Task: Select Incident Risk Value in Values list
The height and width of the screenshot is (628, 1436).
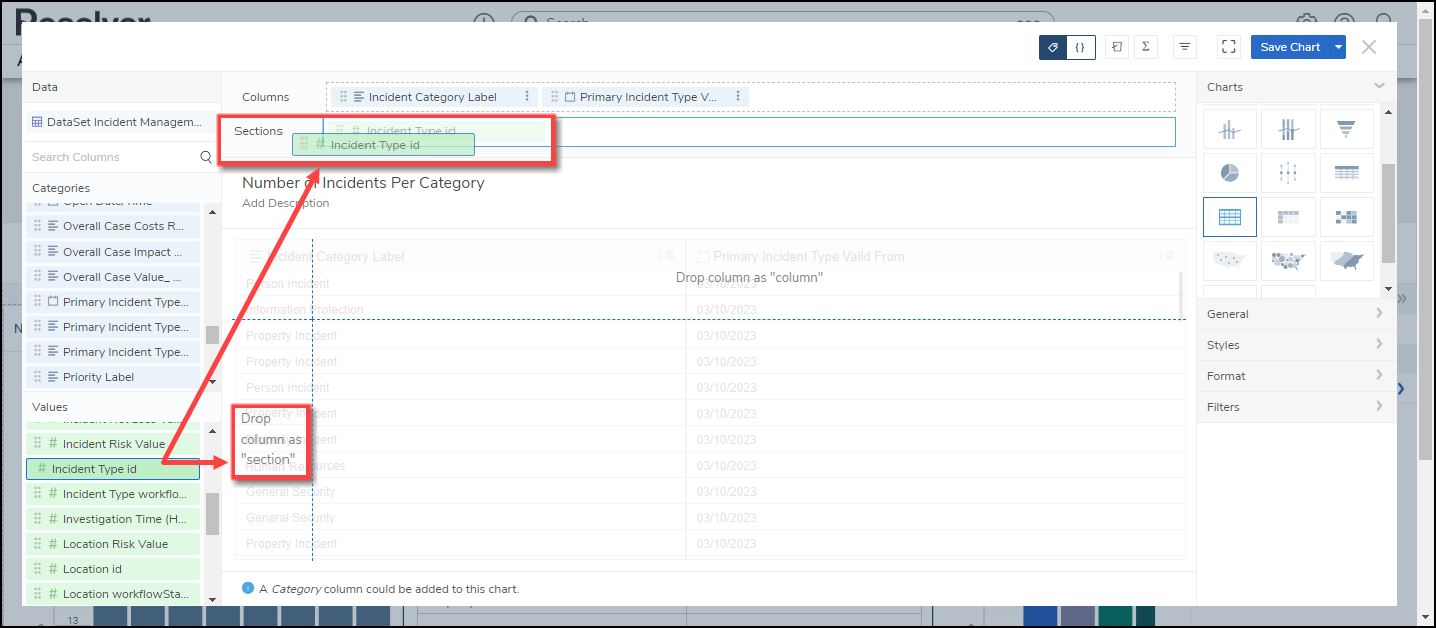Action: pyautogui.click(x=113, y=444)
